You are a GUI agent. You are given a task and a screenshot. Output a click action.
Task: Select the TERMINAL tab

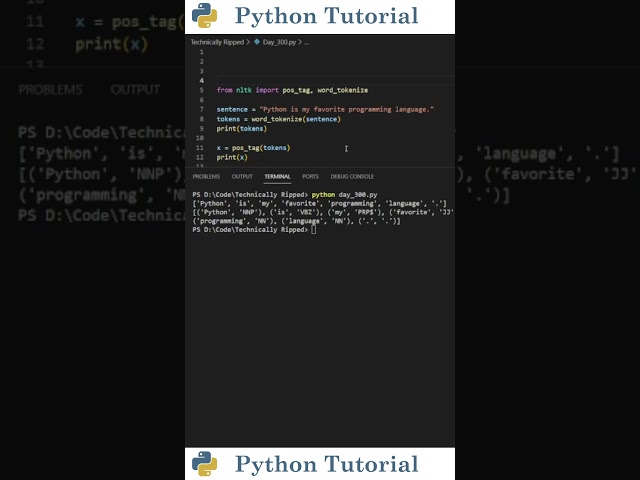tap(277, 176)
